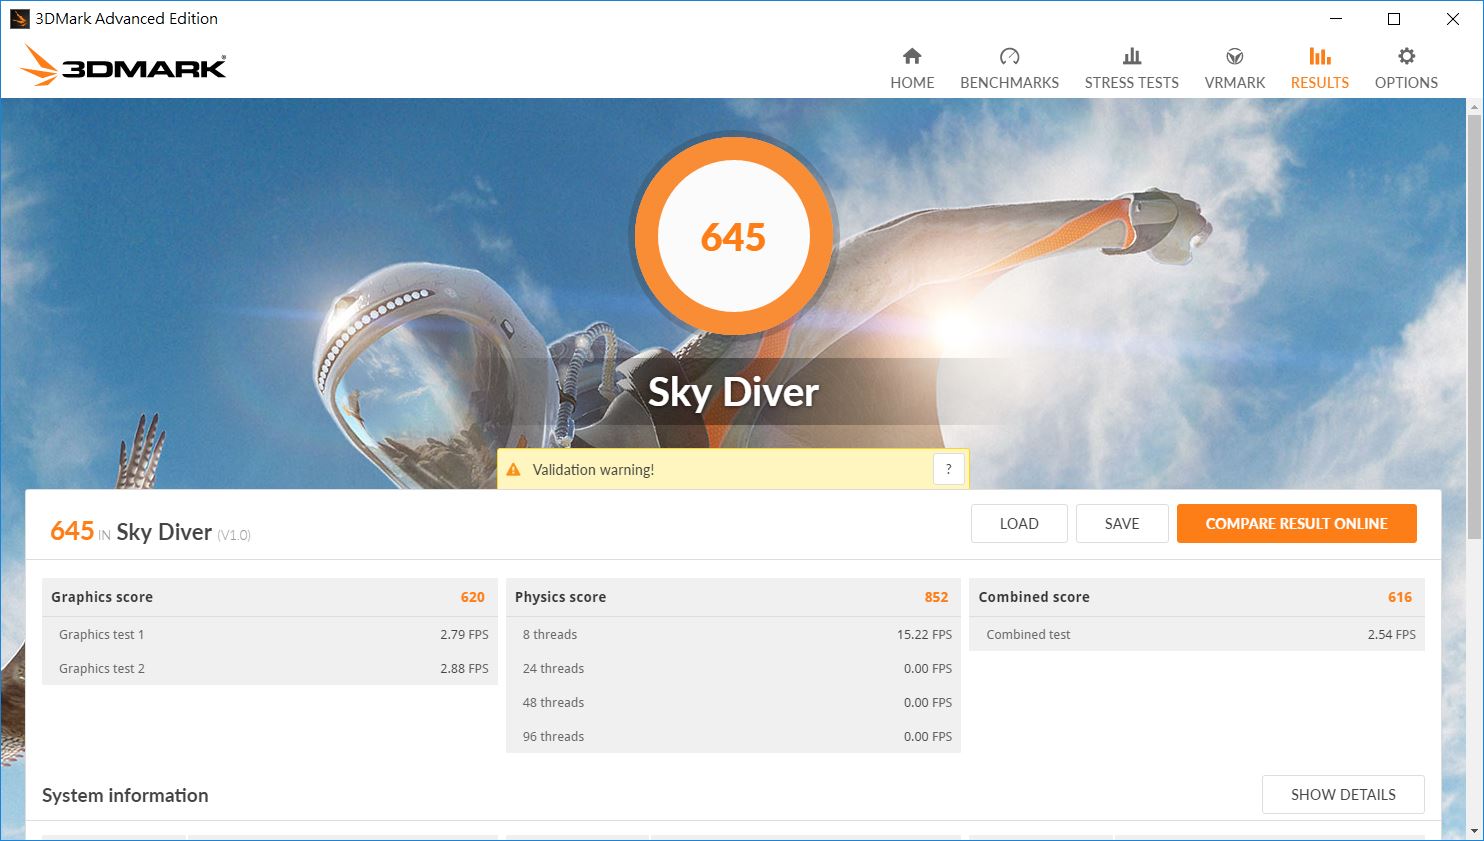Click the Results chart icon
The height and width of the screenshot is (841, 1484).
tap(1320, 56)
